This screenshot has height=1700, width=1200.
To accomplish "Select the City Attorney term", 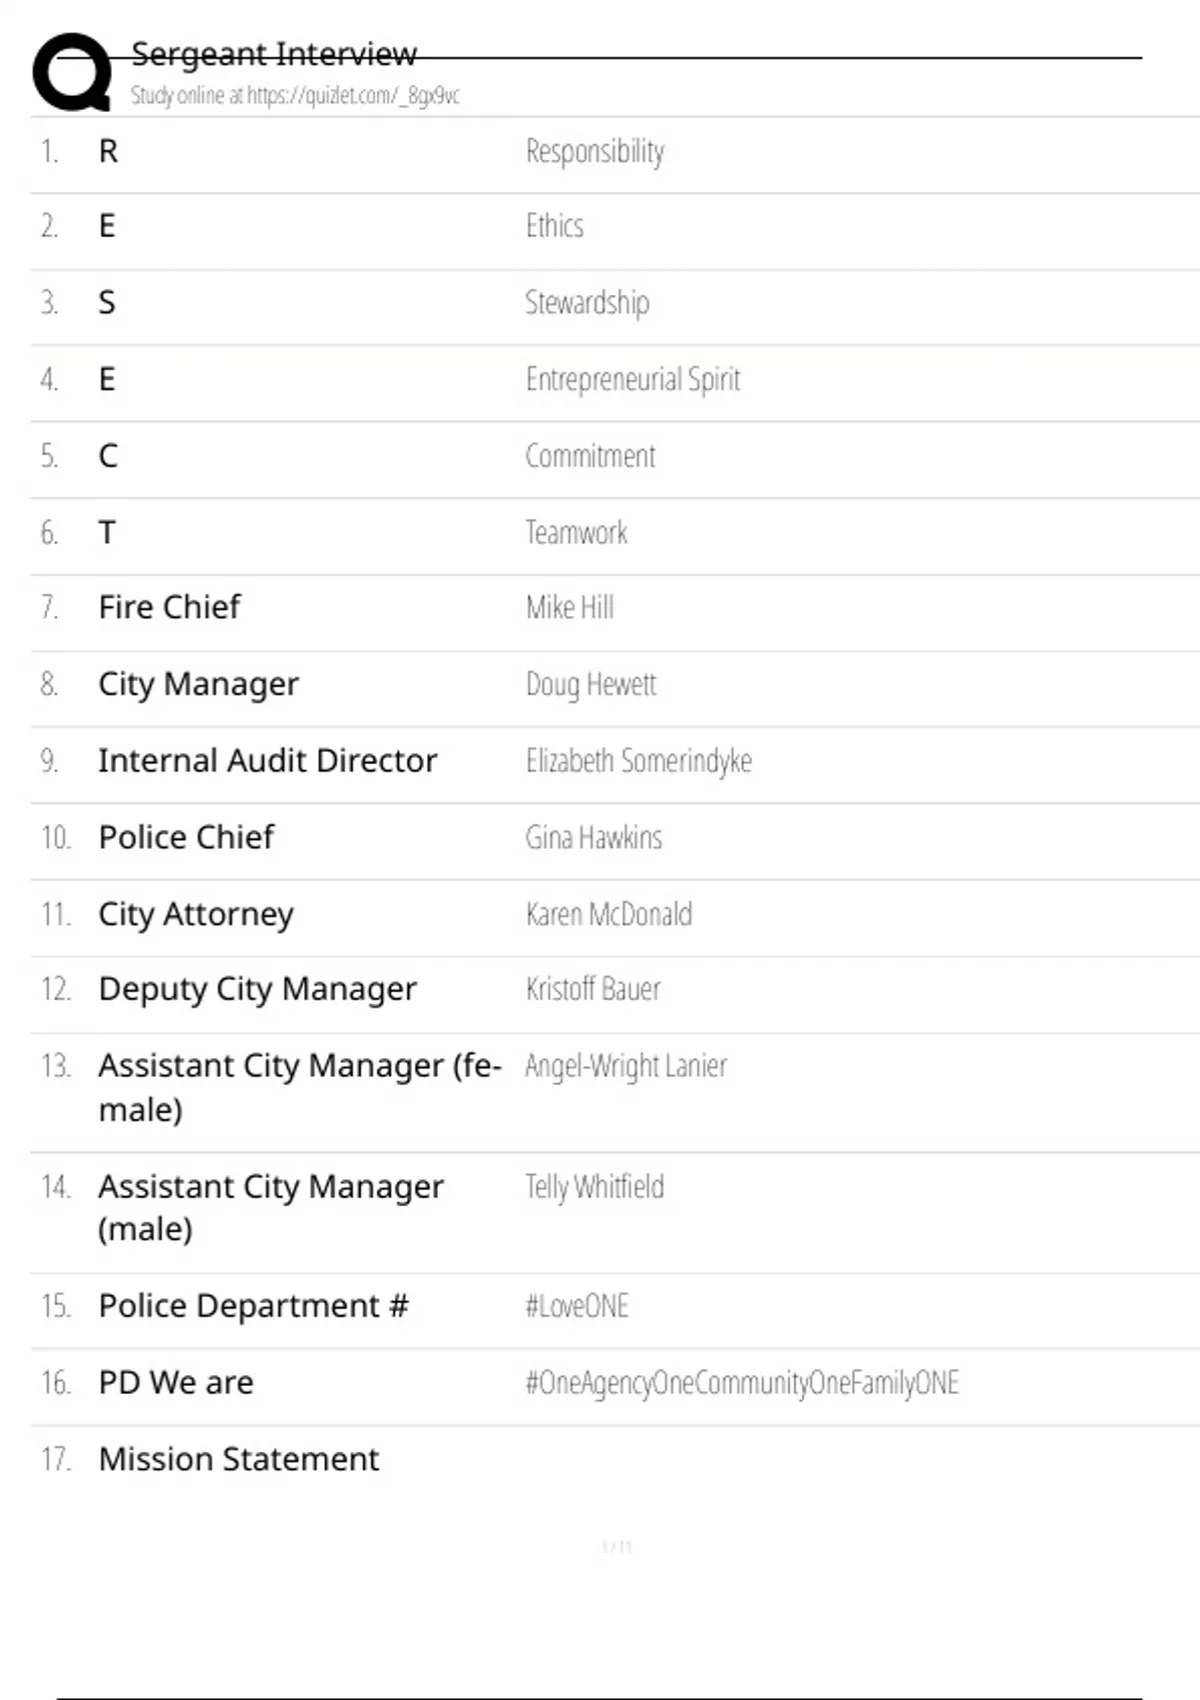I will (196, 914).
